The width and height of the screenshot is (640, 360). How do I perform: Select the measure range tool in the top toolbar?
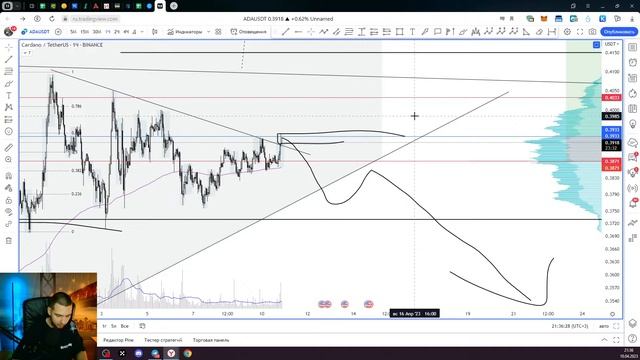tap(552, 32)
